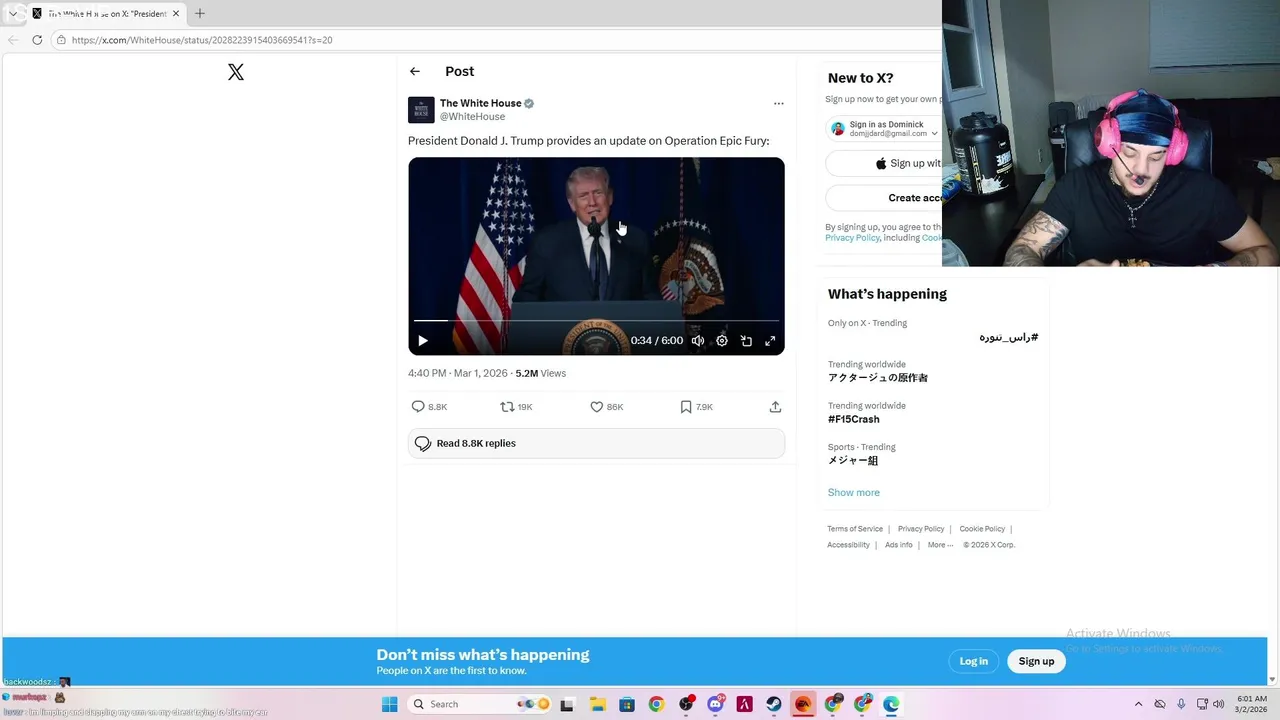The height and width of the screenshot is (720, 1280).
Task: Seek along the video progress bar
Action: click(596, 320)
